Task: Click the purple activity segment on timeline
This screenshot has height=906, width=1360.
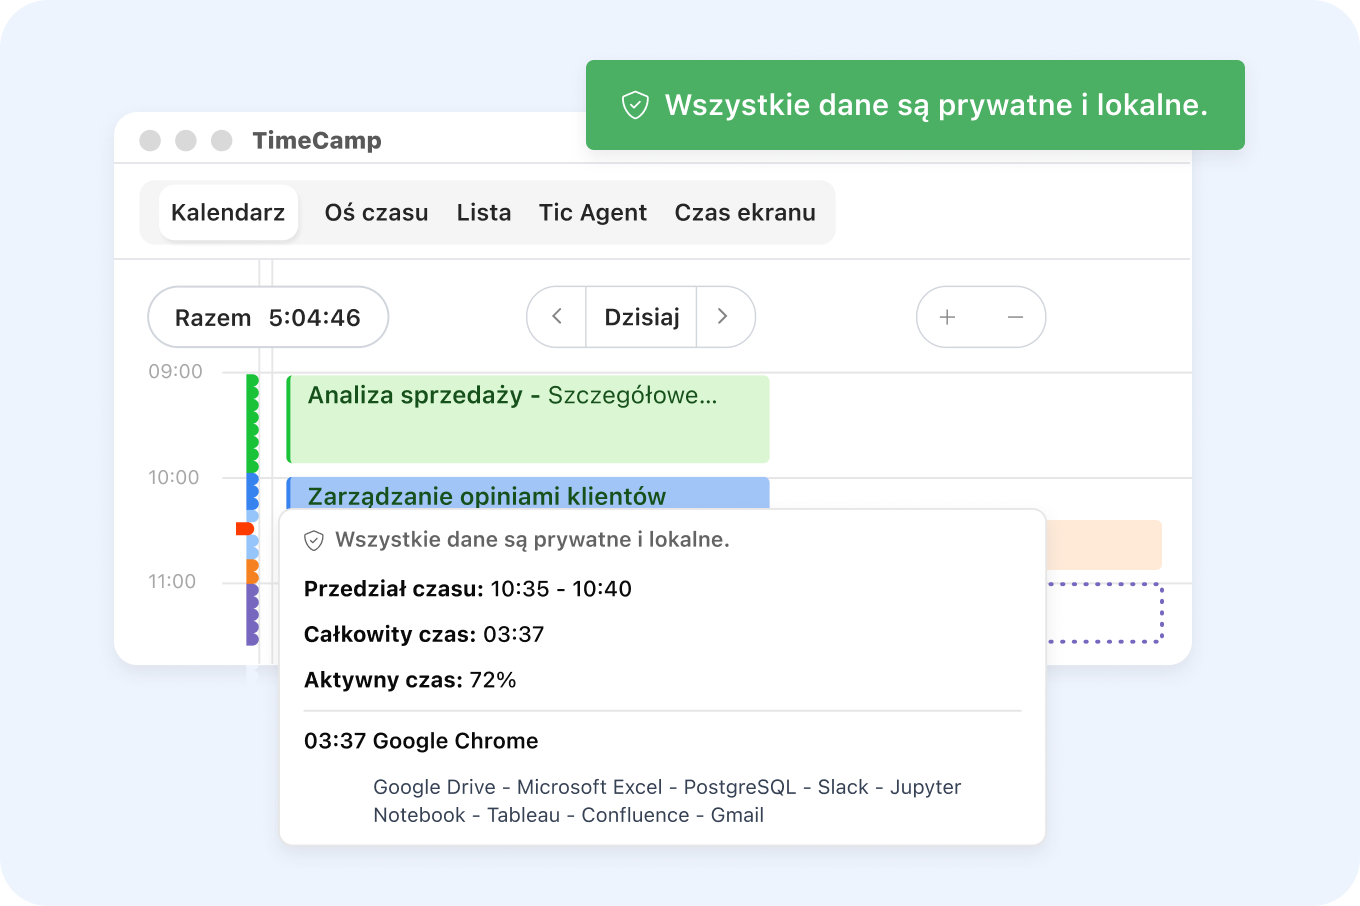Action: (252, 614)
